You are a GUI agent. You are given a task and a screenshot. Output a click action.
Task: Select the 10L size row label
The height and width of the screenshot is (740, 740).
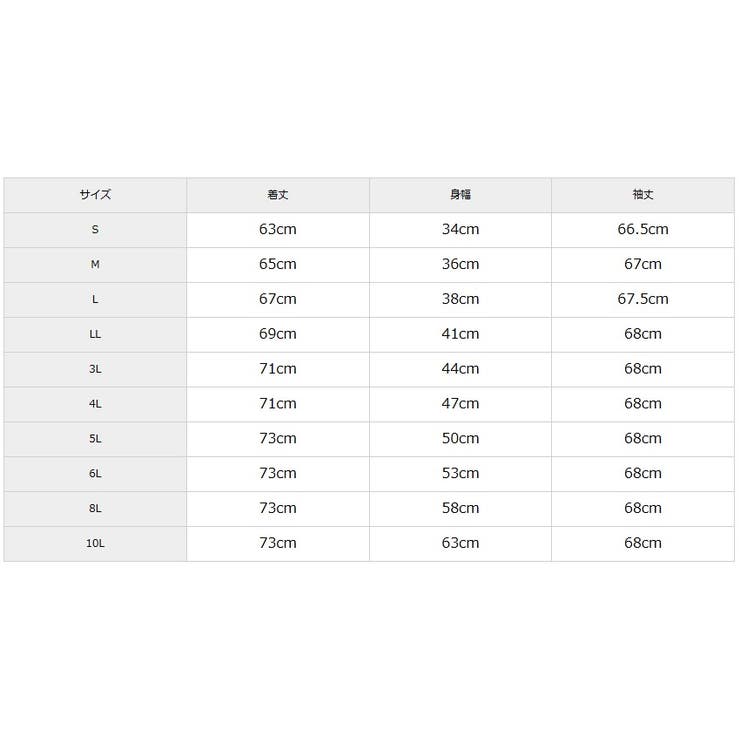(95, 544)
